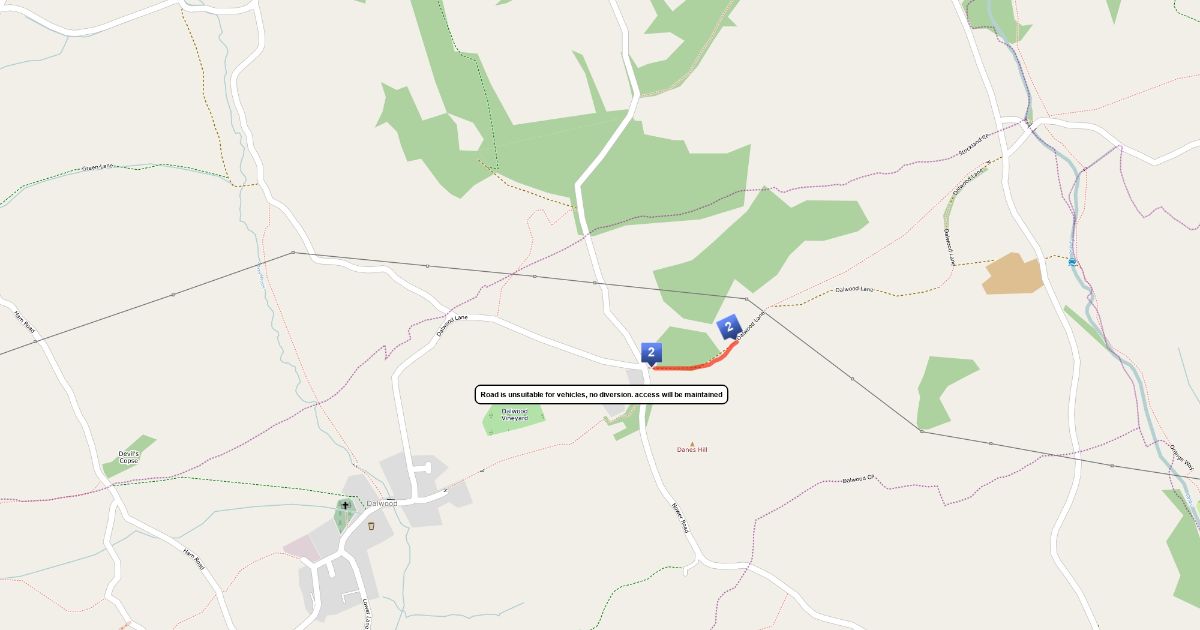Viewport: 1200px width, 630px height.
Task: Select the pub icon in Dalwood village
Action: coord(371,525)
